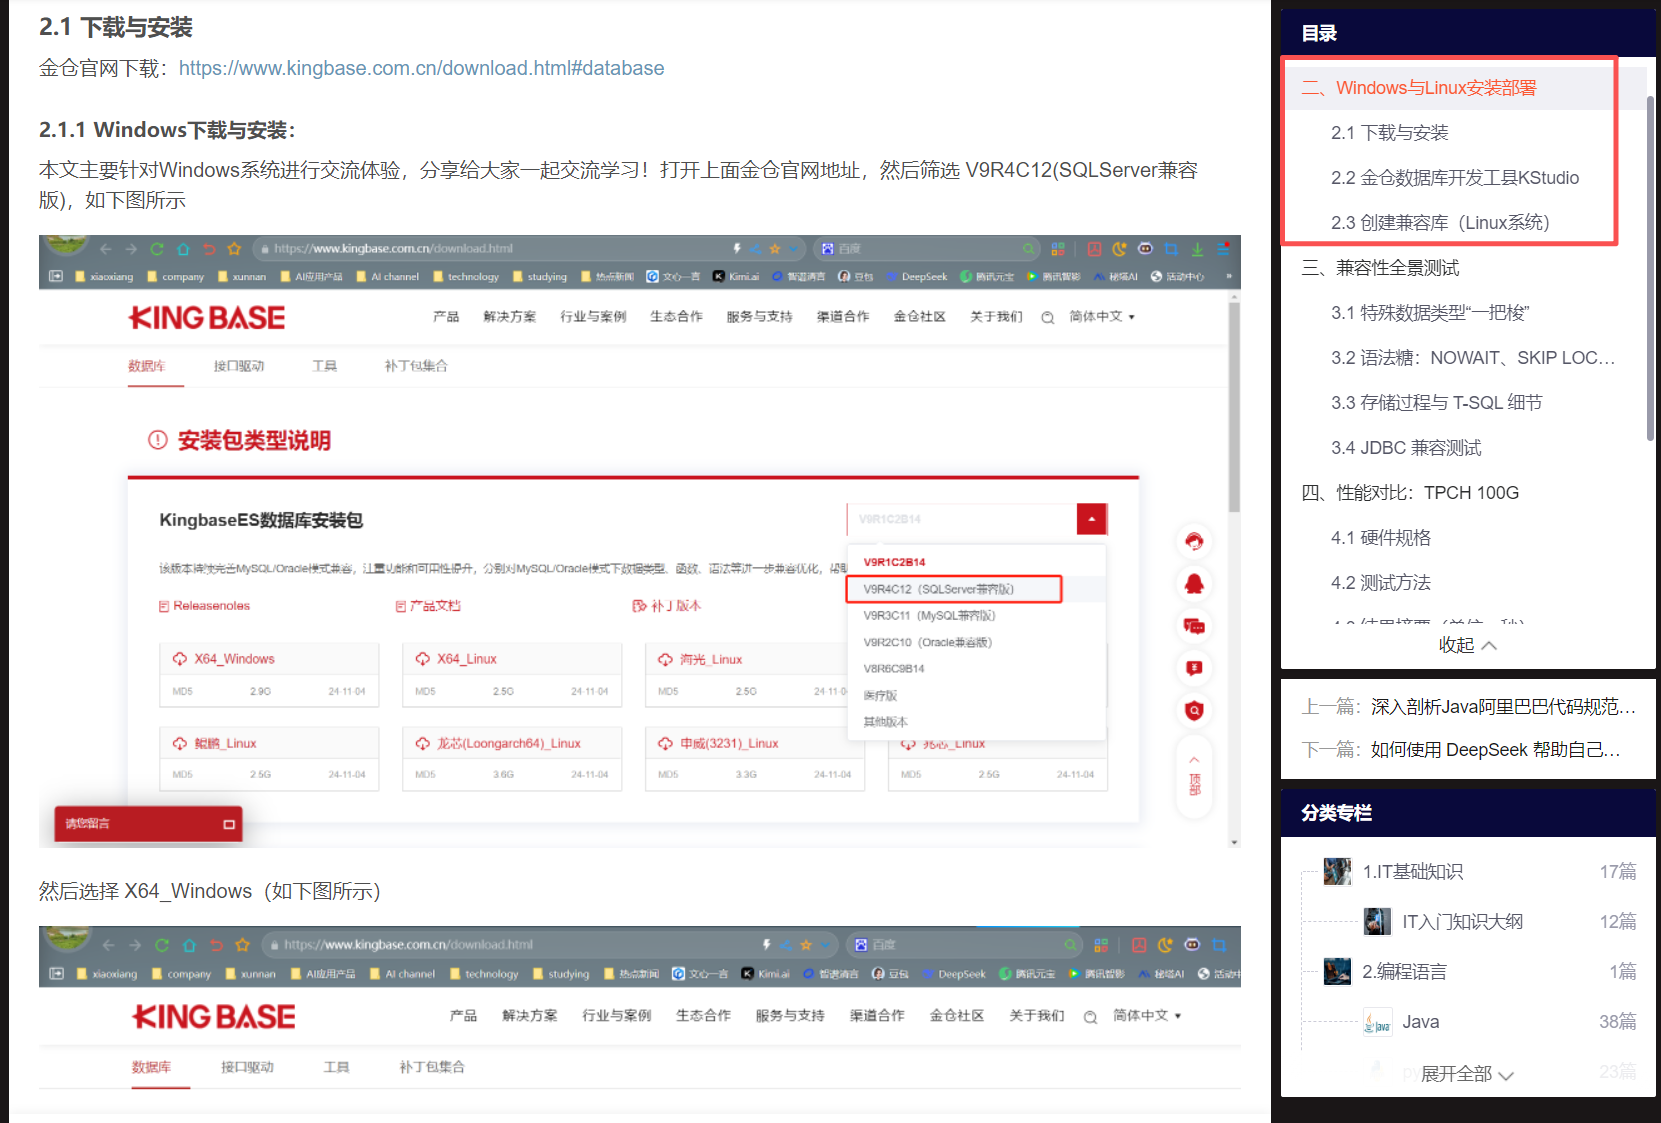Screen dimensions: 1661x1123
Task: Click the headset customer service floating icon
Action: 1194,542
